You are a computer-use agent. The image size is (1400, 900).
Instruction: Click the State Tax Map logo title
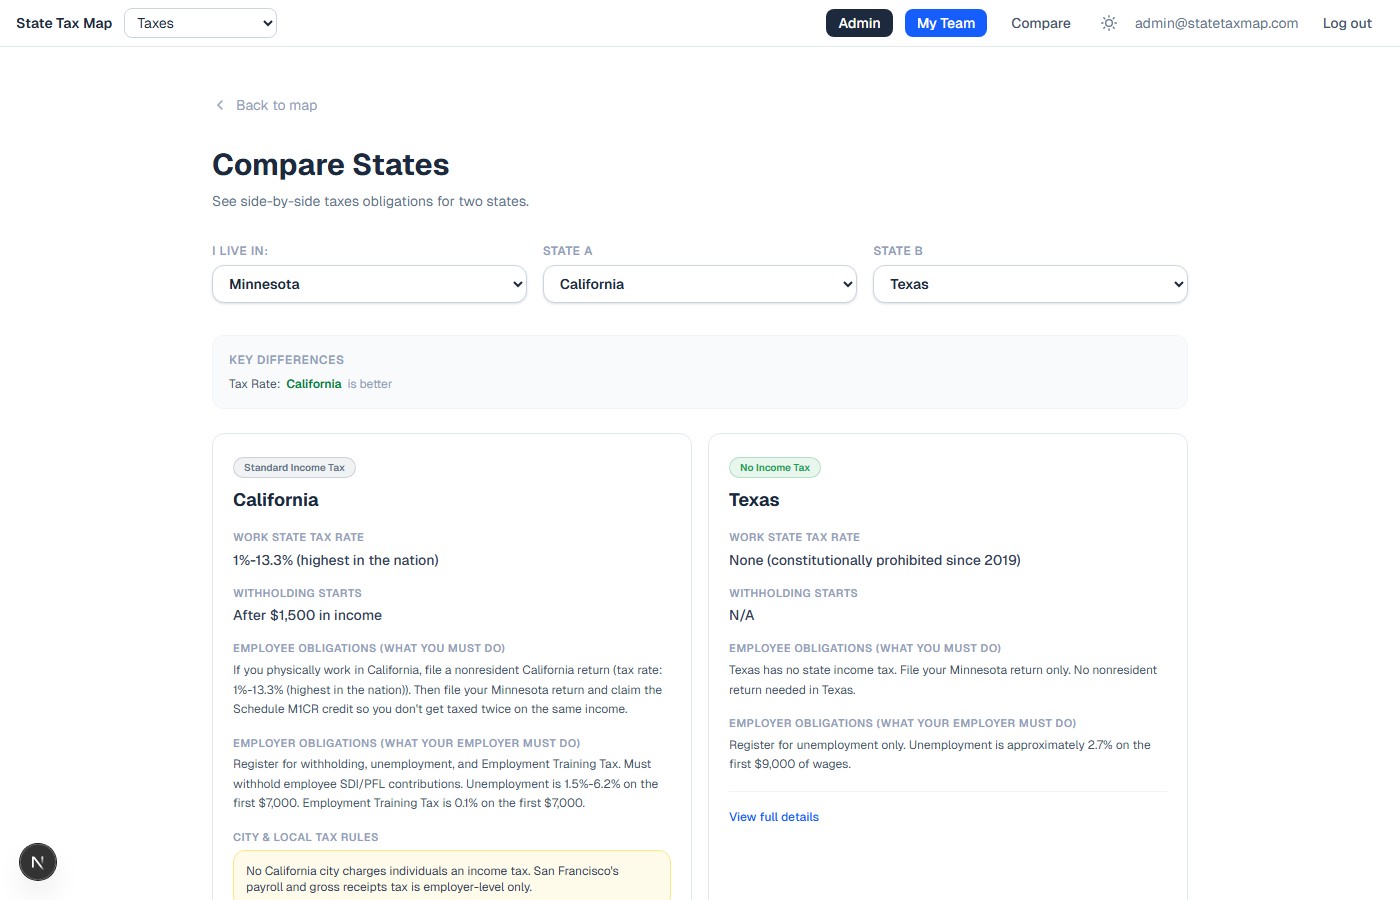(x=64, y=23)
